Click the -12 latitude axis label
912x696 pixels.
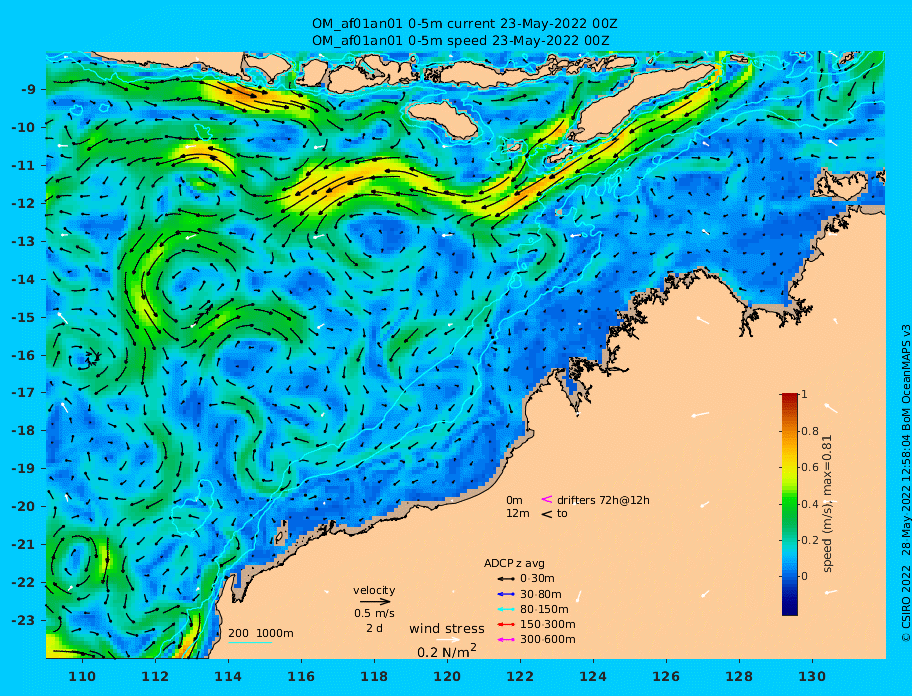[24, 204]
